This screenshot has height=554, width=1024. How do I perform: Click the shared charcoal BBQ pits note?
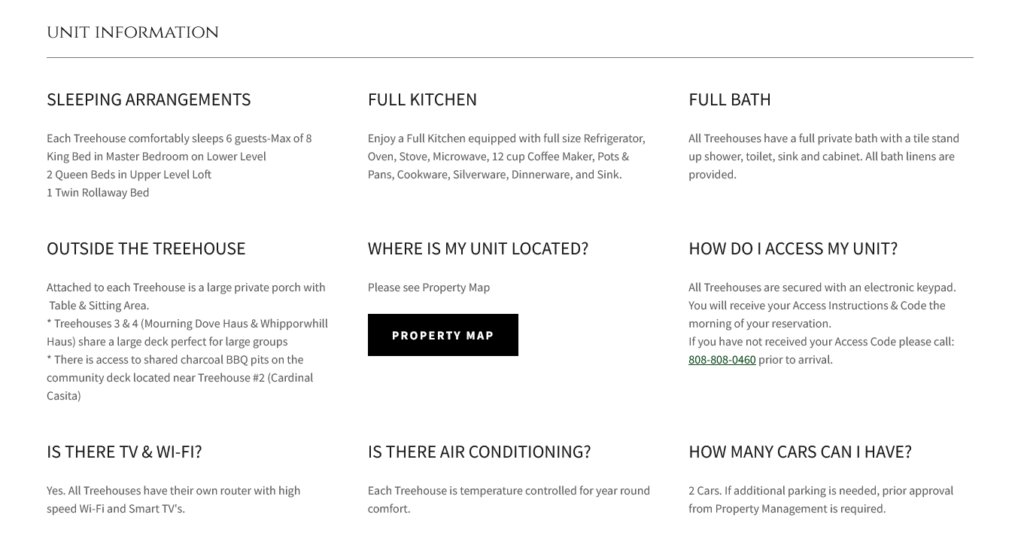180,378
